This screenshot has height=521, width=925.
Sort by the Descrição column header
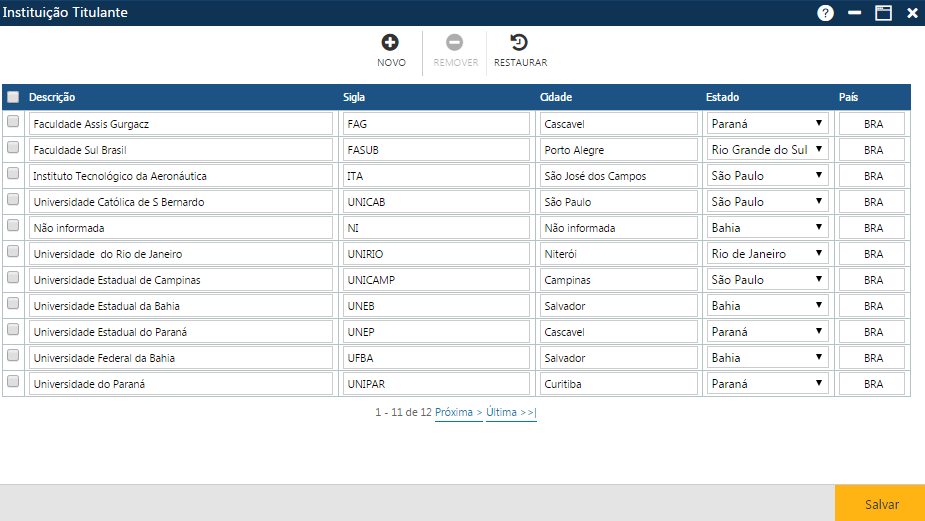click(53, 97)
